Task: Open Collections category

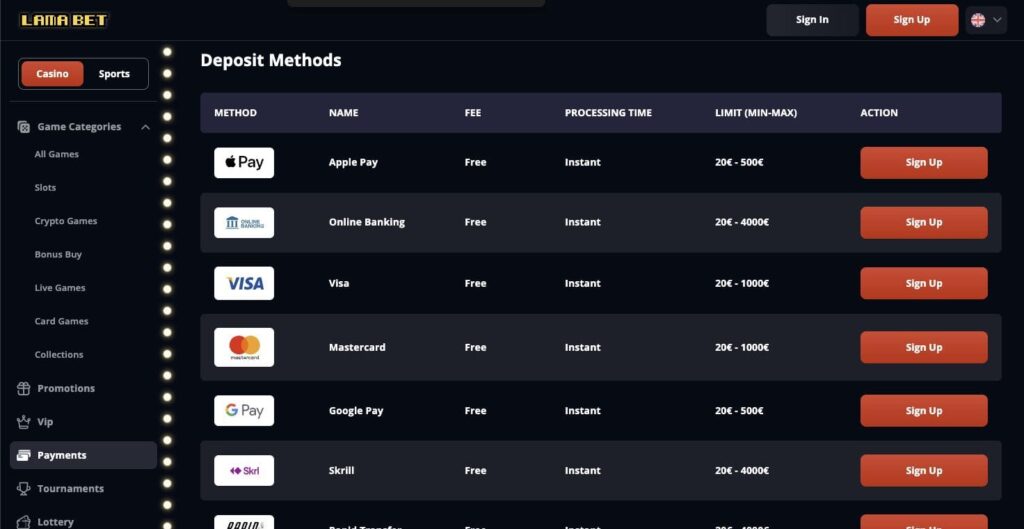Action: pos(59,355)
